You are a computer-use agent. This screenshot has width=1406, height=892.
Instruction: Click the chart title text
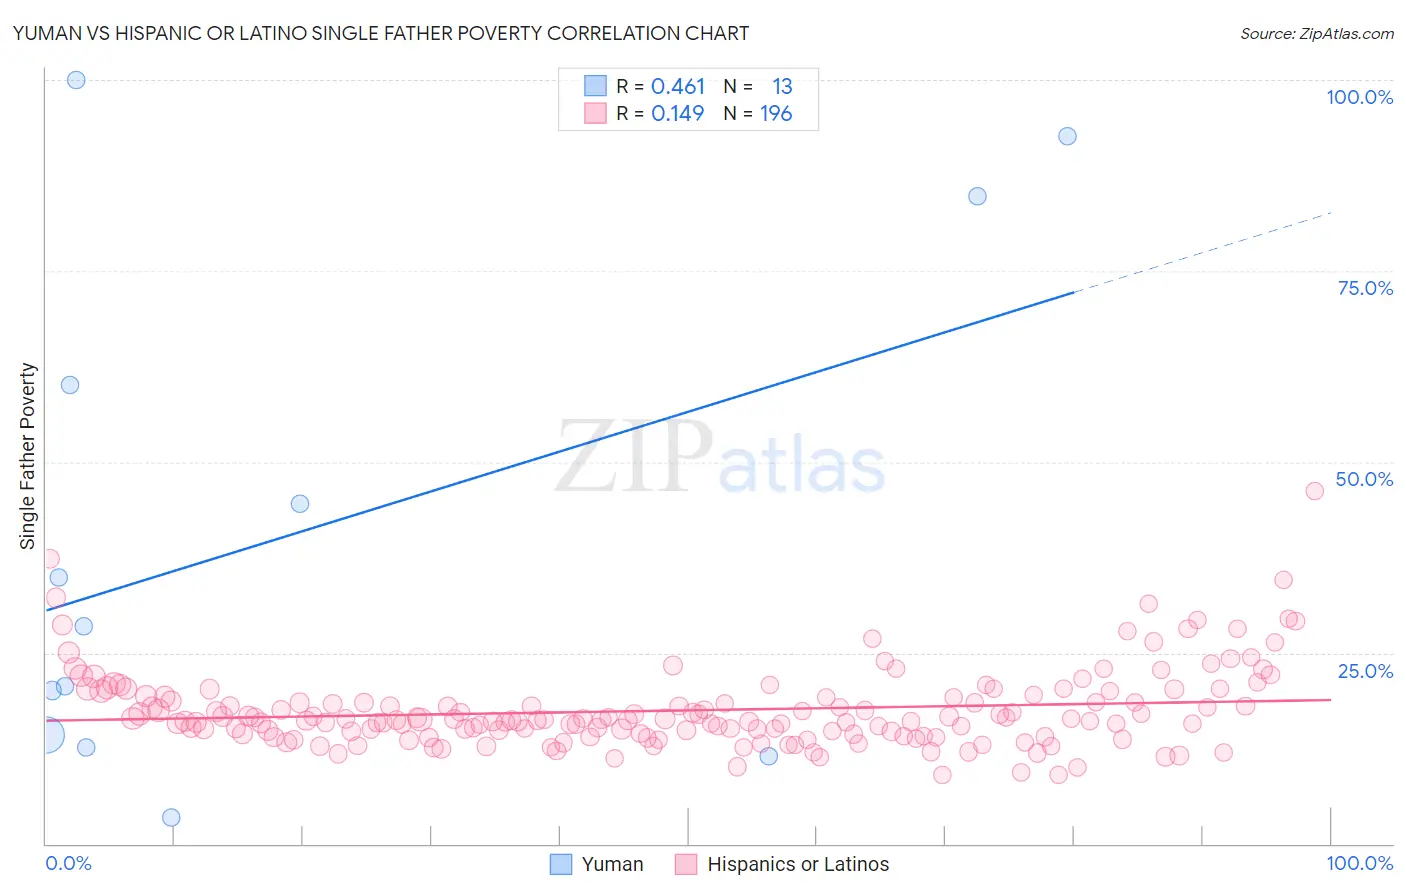381,34
